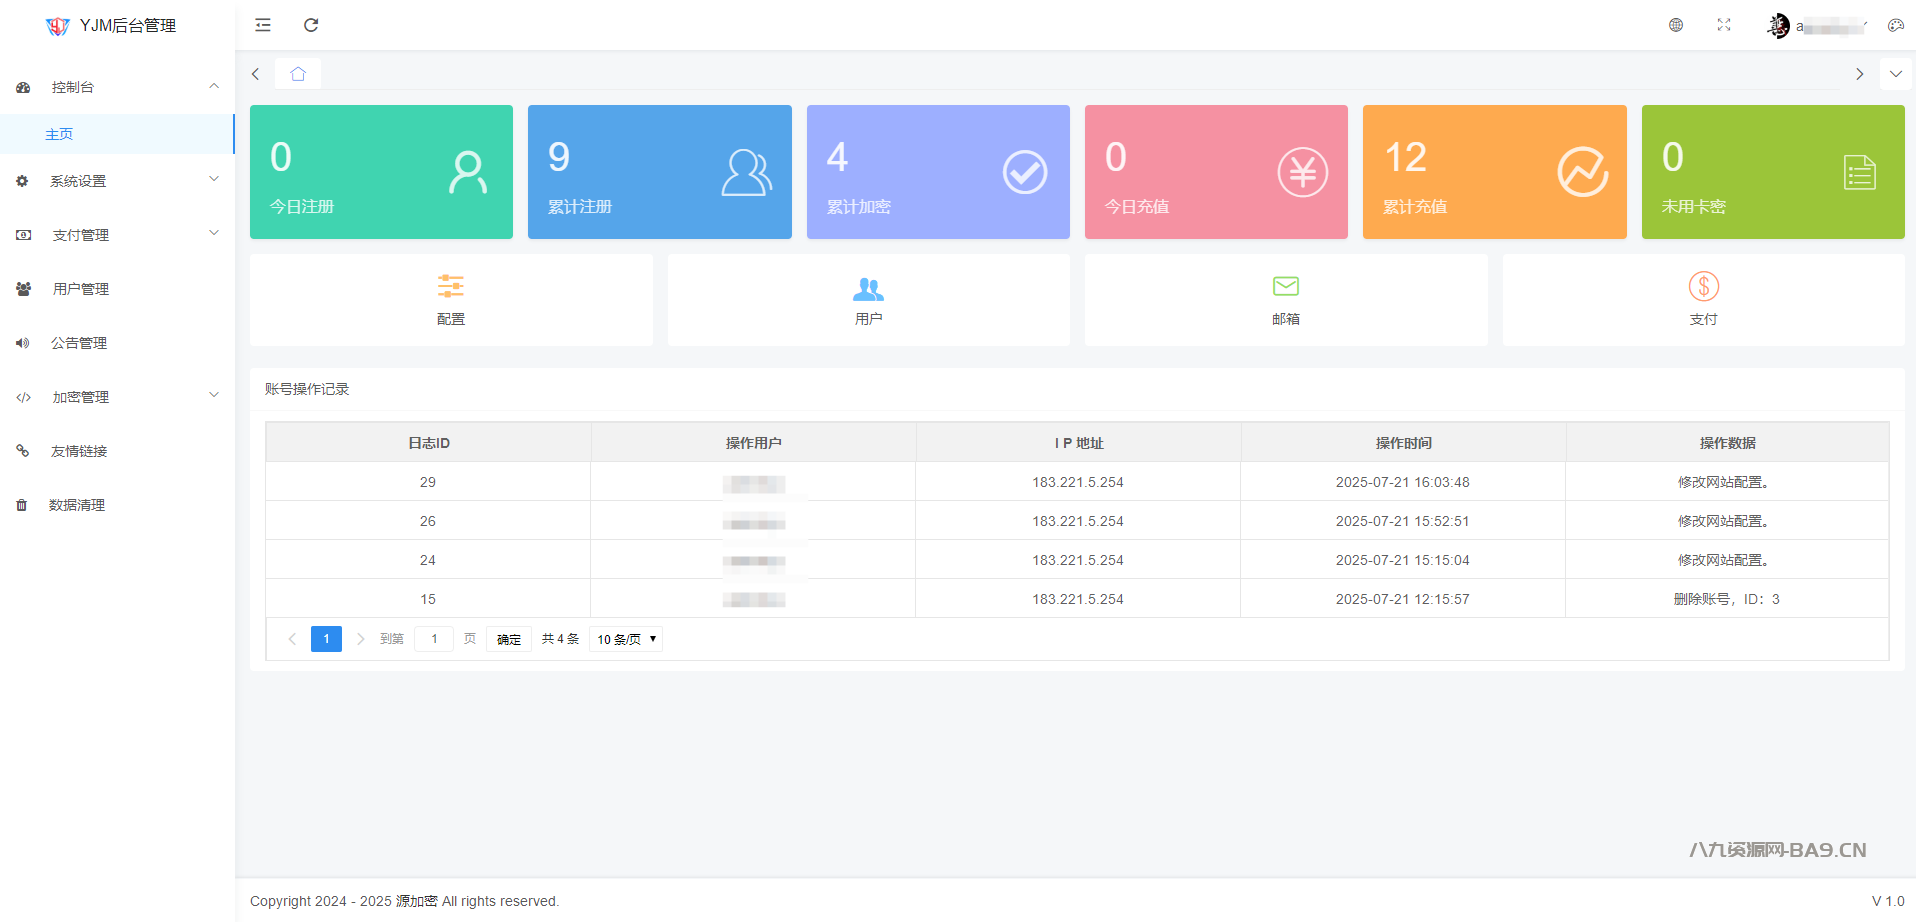Open the theme palette icon in the header
This screenshot has width=1916, height=922.
[x=1895, y=25]
